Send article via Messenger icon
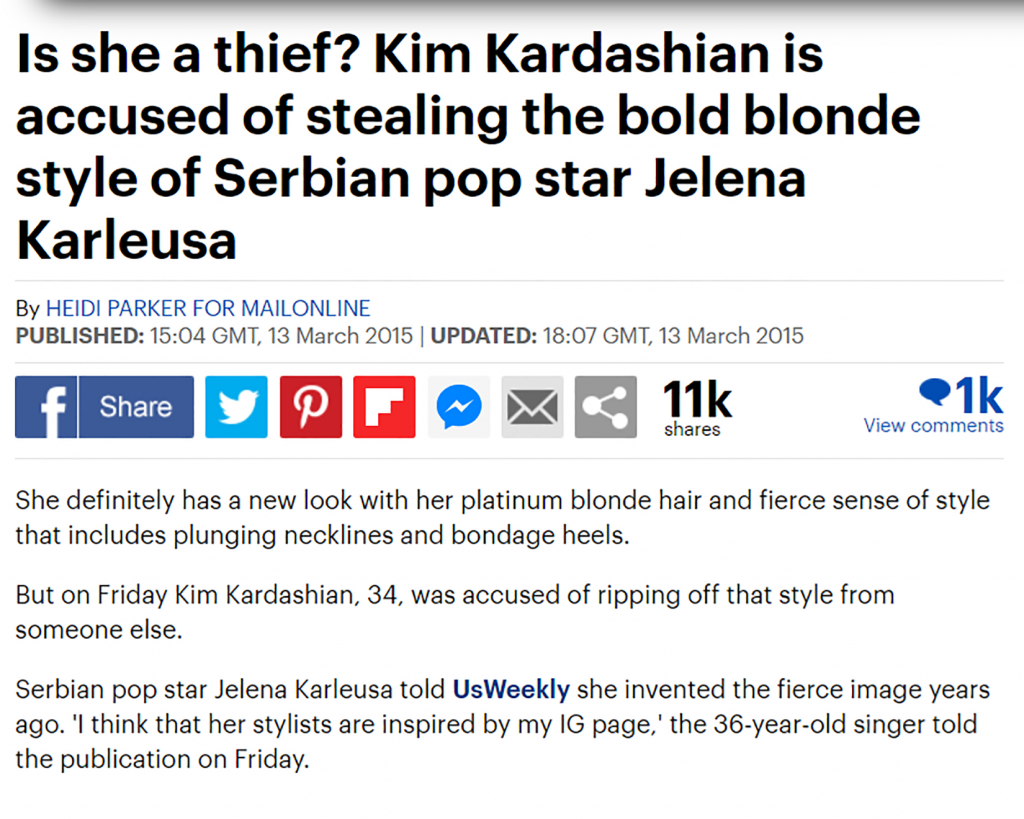 coord(459,407)
